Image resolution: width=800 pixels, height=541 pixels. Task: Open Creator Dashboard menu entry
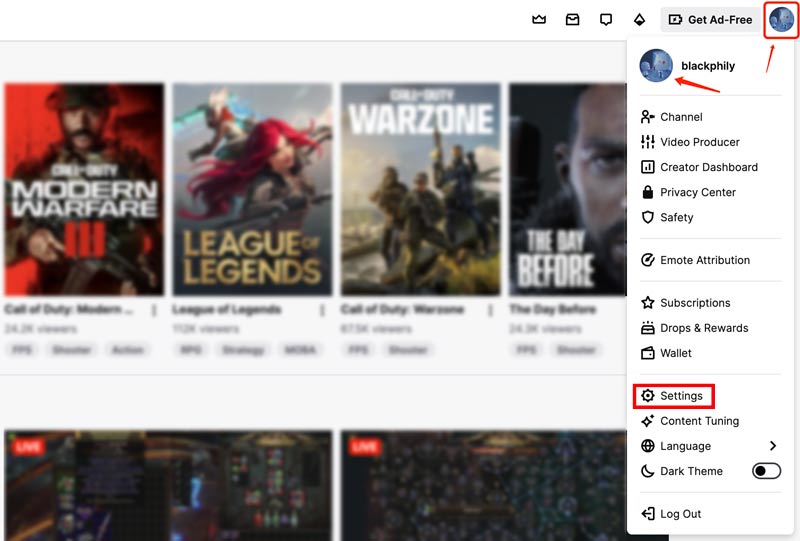point(710,167)
